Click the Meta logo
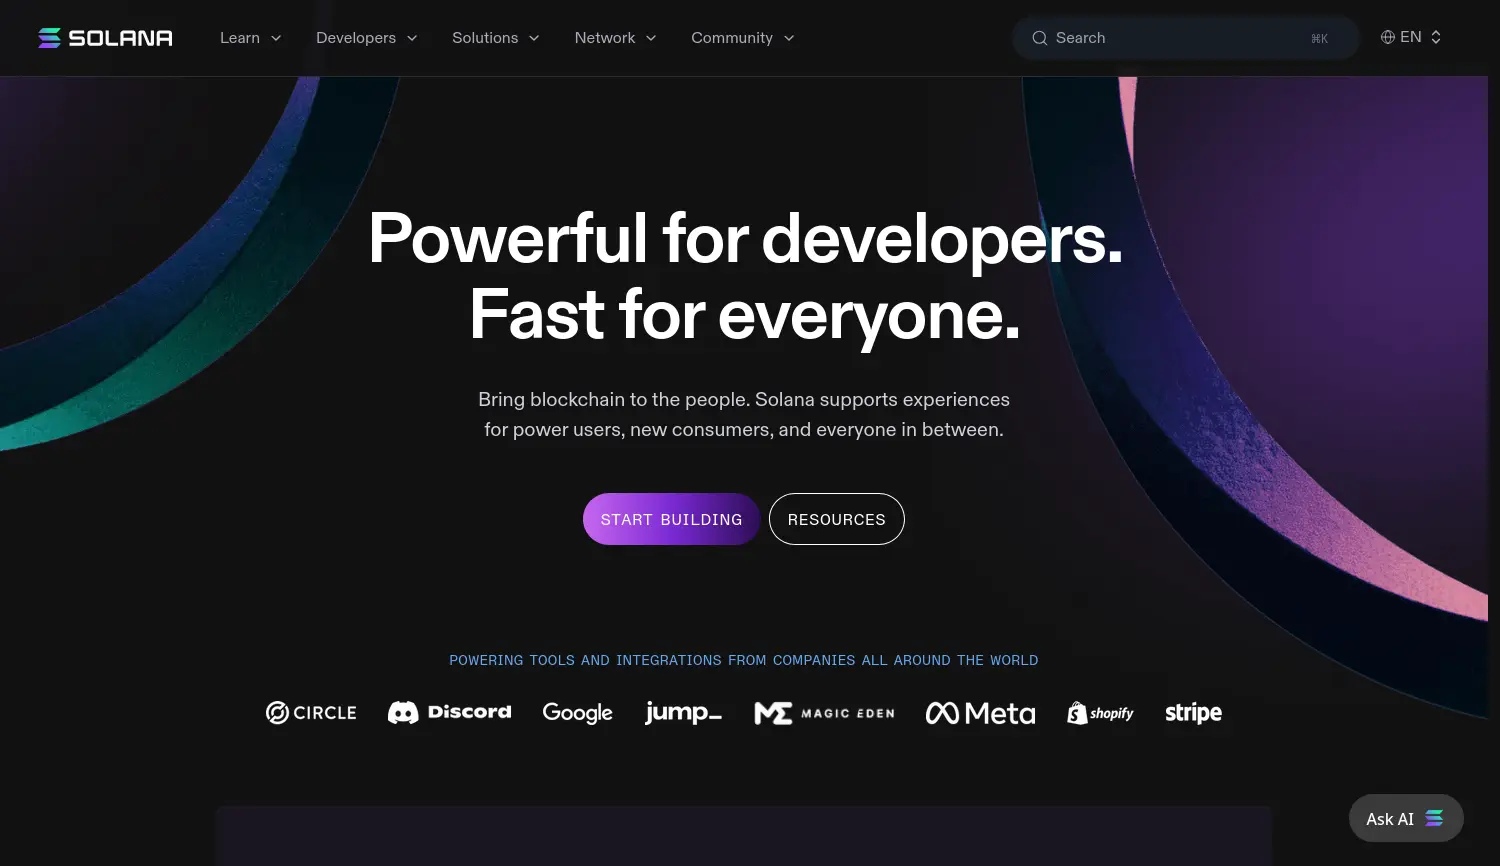This screenshot has width=1500, height=866. click(981, 713)
